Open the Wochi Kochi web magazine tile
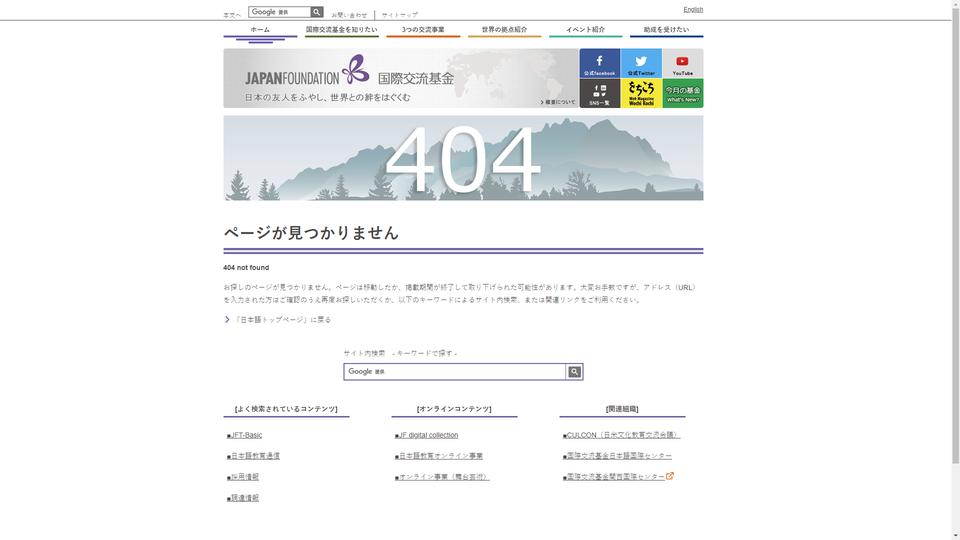960x540 pixels. 641,93
